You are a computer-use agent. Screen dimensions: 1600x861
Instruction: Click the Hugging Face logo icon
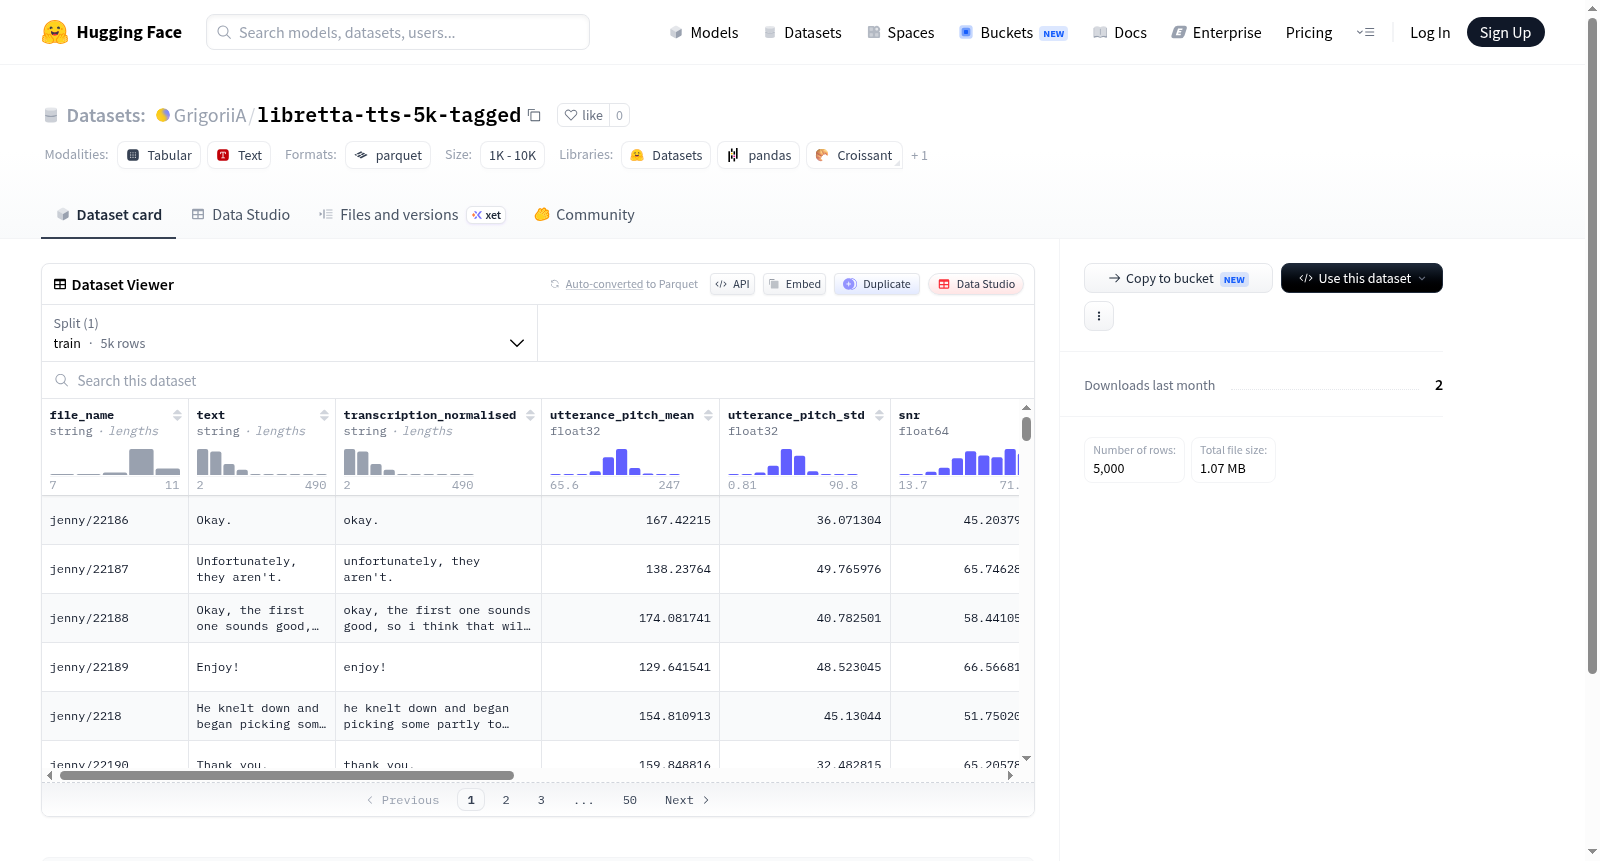[x=55, y=32]
